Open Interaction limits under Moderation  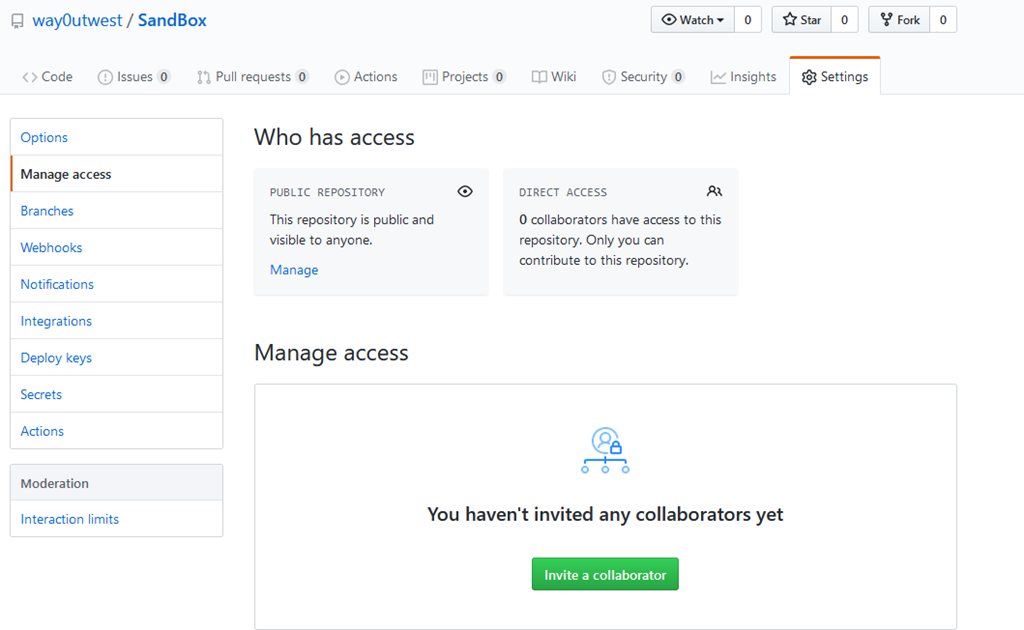[x=70, y=519]
